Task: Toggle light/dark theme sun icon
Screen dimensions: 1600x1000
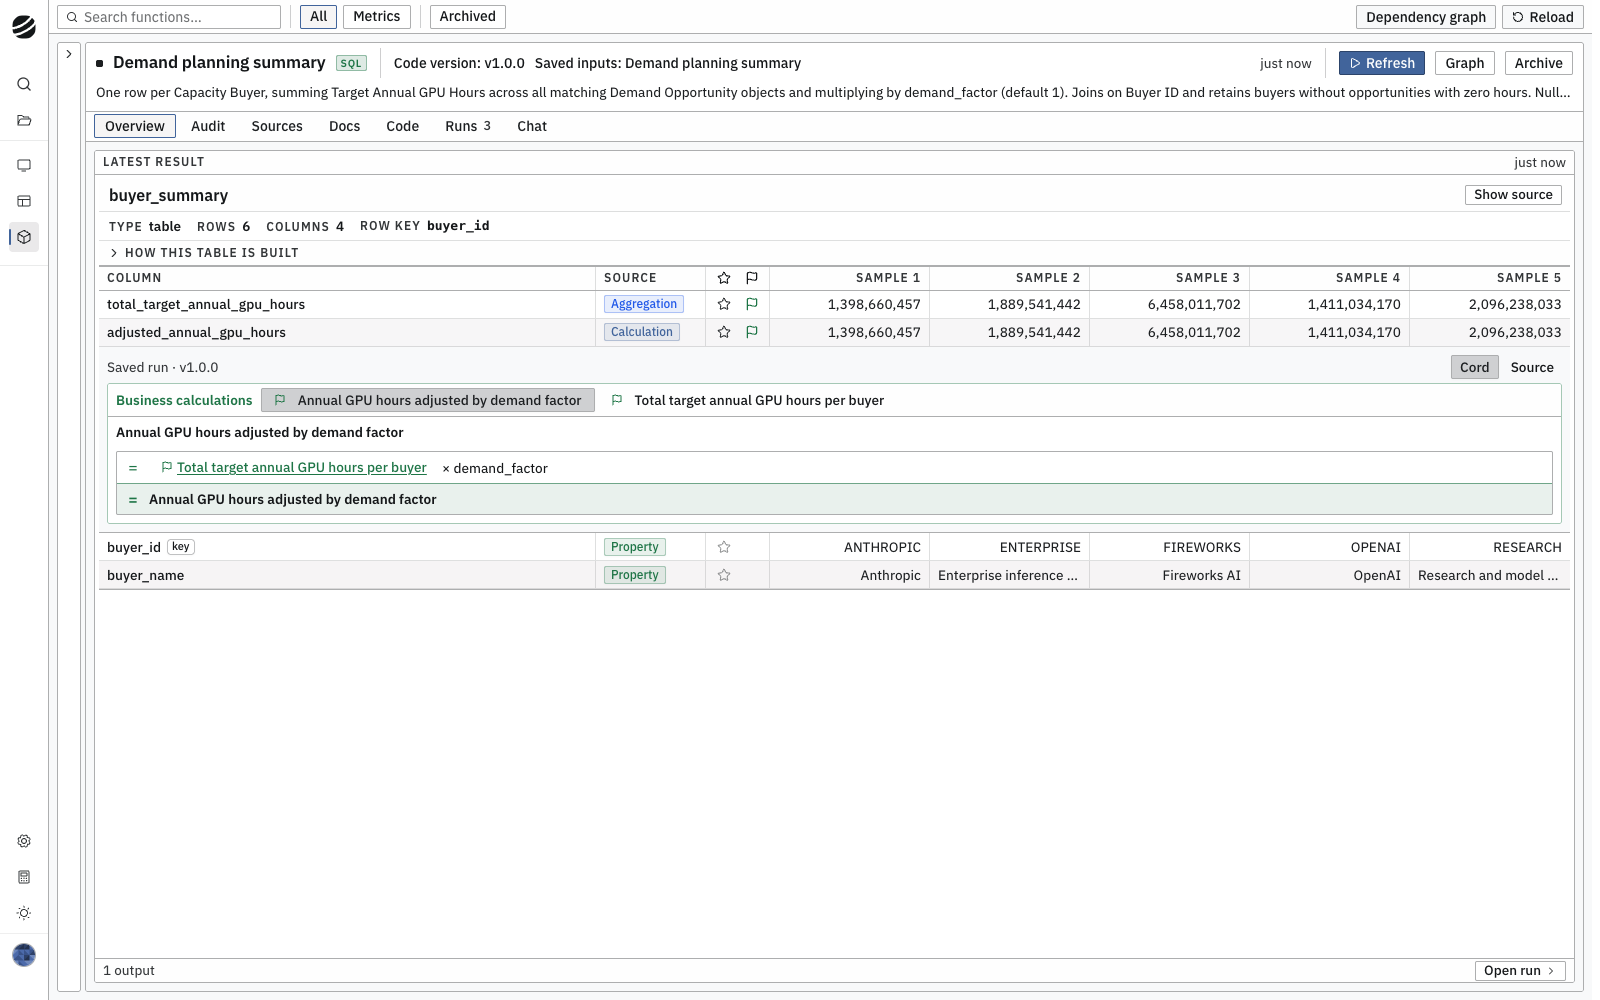Action: pos(24,913)
